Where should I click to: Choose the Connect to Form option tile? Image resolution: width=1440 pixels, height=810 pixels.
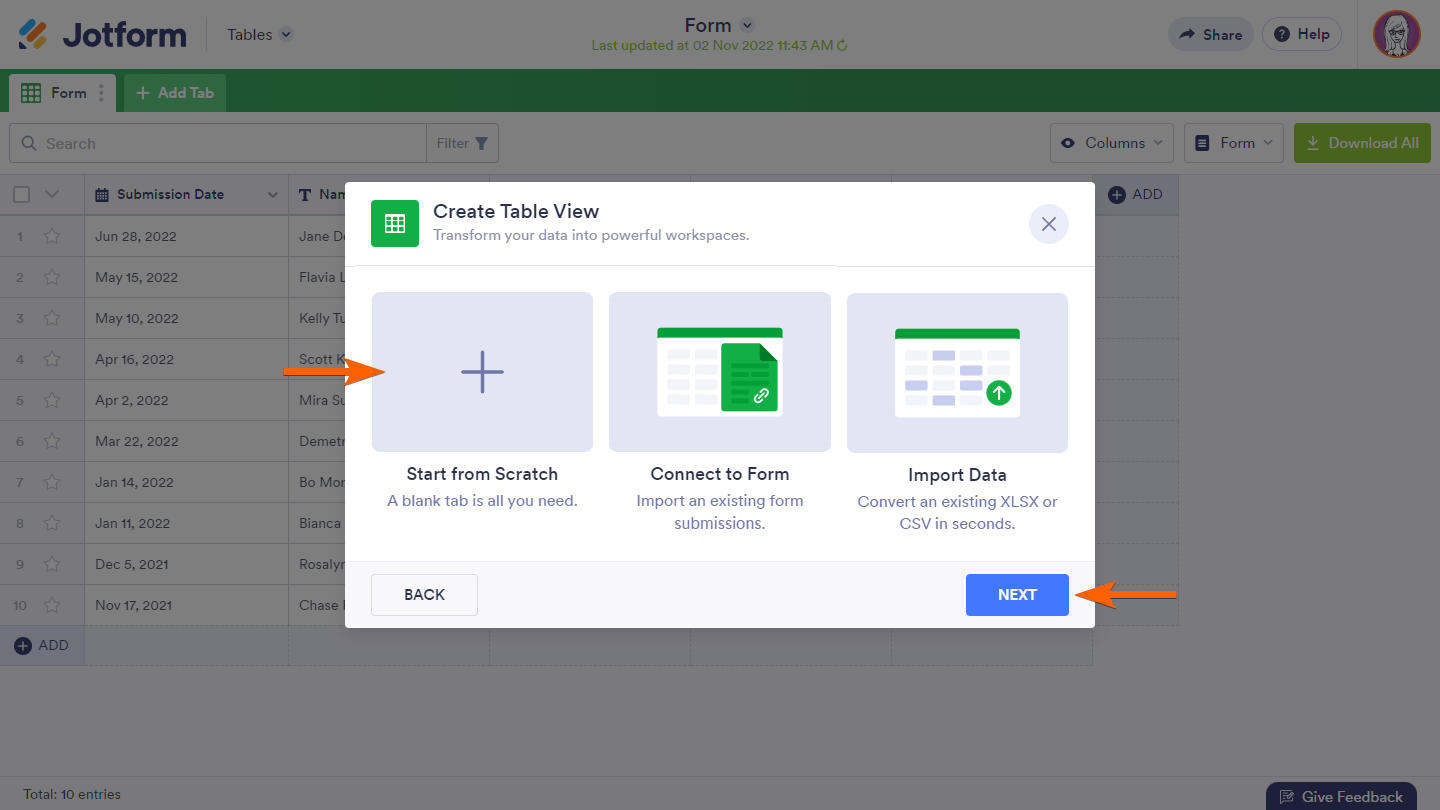click(720, 372)
